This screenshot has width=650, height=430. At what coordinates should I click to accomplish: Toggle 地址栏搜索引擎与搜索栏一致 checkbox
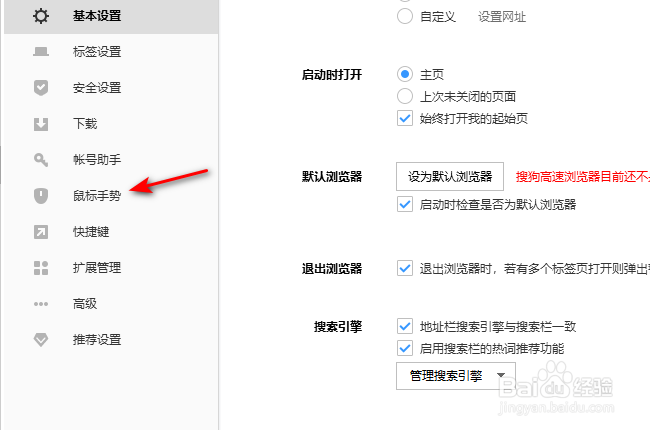405,326
